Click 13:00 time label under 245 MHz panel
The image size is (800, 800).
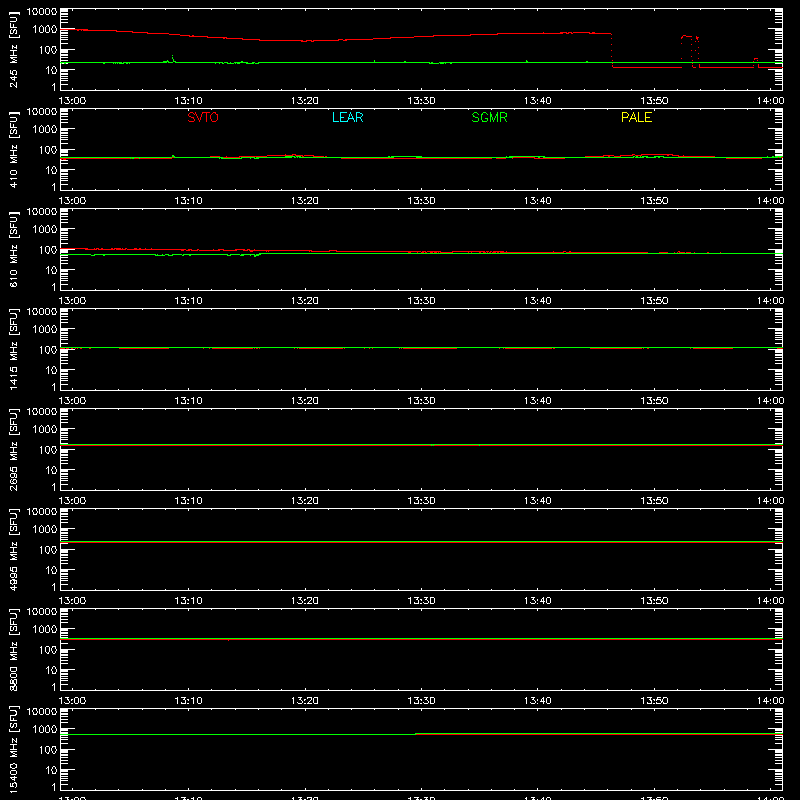click(72, 101)
